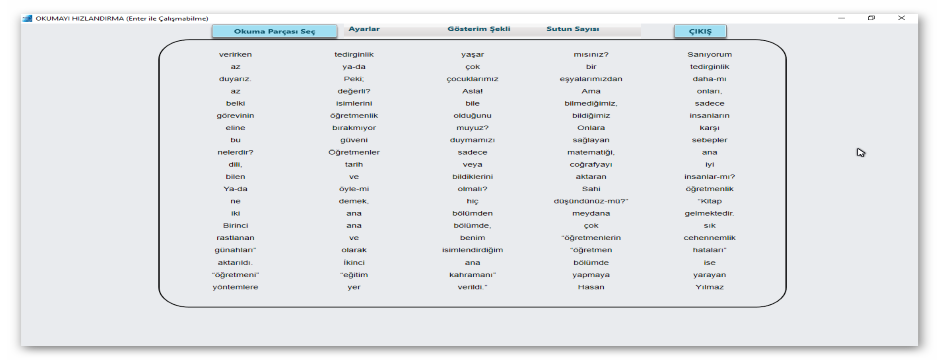This screenshot has width=940, height=360.
Task: Select the word "isimlerini"
Action: (x=354, y=104)
